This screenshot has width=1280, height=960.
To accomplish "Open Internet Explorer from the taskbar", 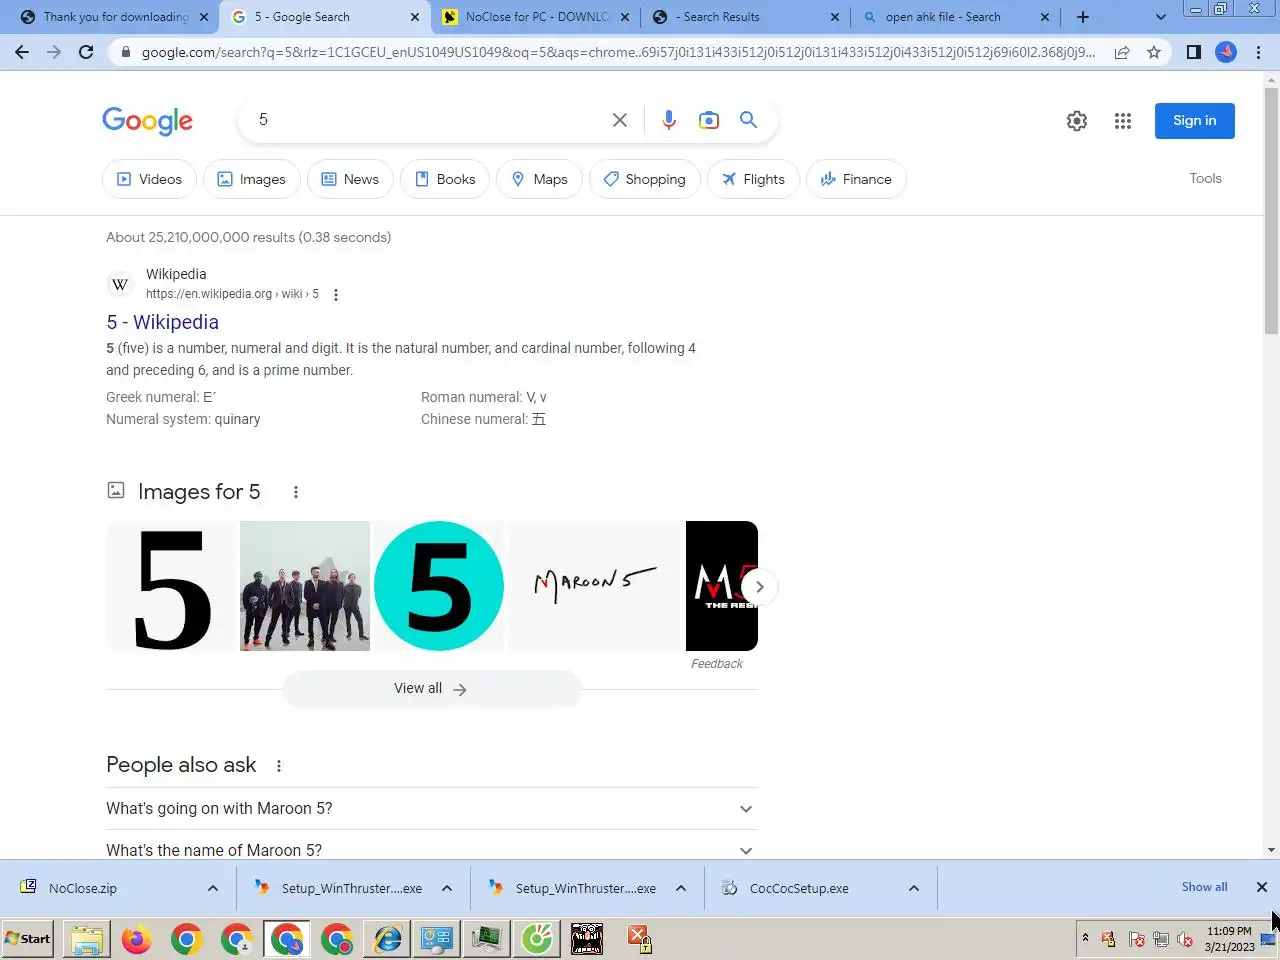I will (387, 939).
